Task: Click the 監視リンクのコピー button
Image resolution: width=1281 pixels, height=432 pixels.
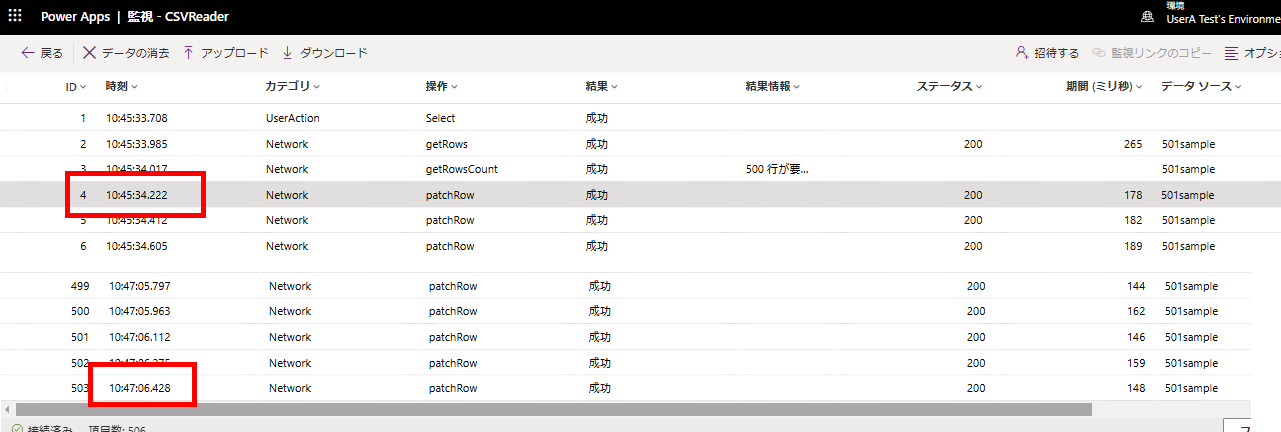Action: pos(1152,53)
